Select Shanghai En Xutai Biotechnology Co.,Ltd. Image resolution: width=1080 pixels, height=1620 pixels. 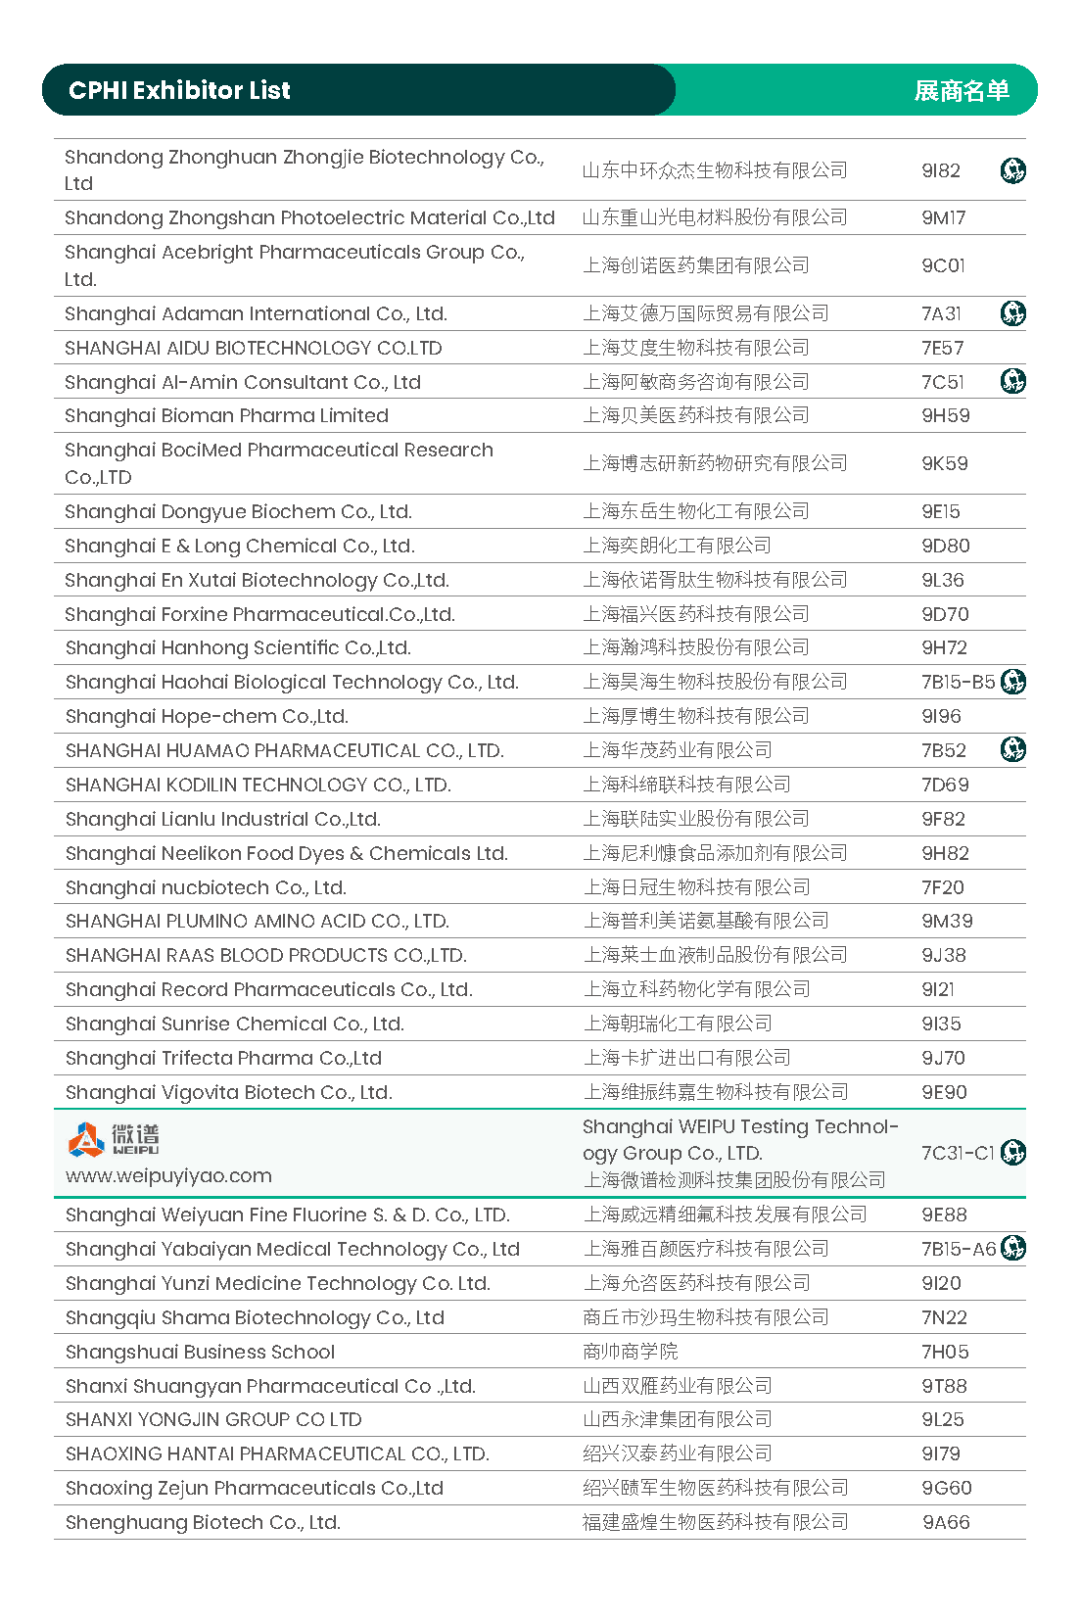point(257,580)
